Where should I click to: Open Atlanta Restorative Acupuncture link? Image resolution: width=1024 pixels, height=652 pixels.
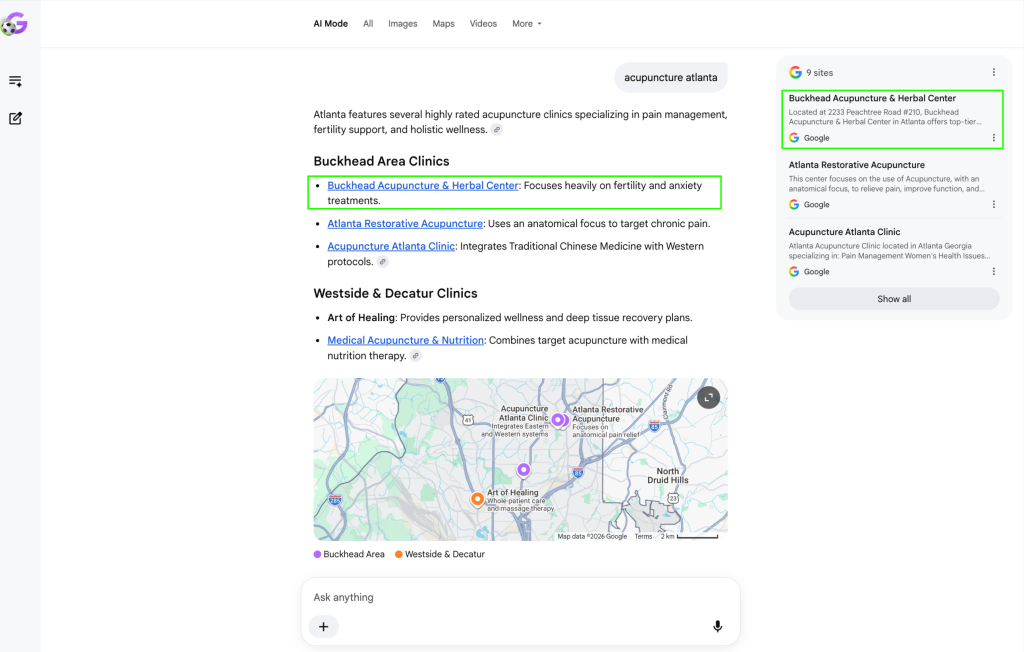tap(405, 223)
